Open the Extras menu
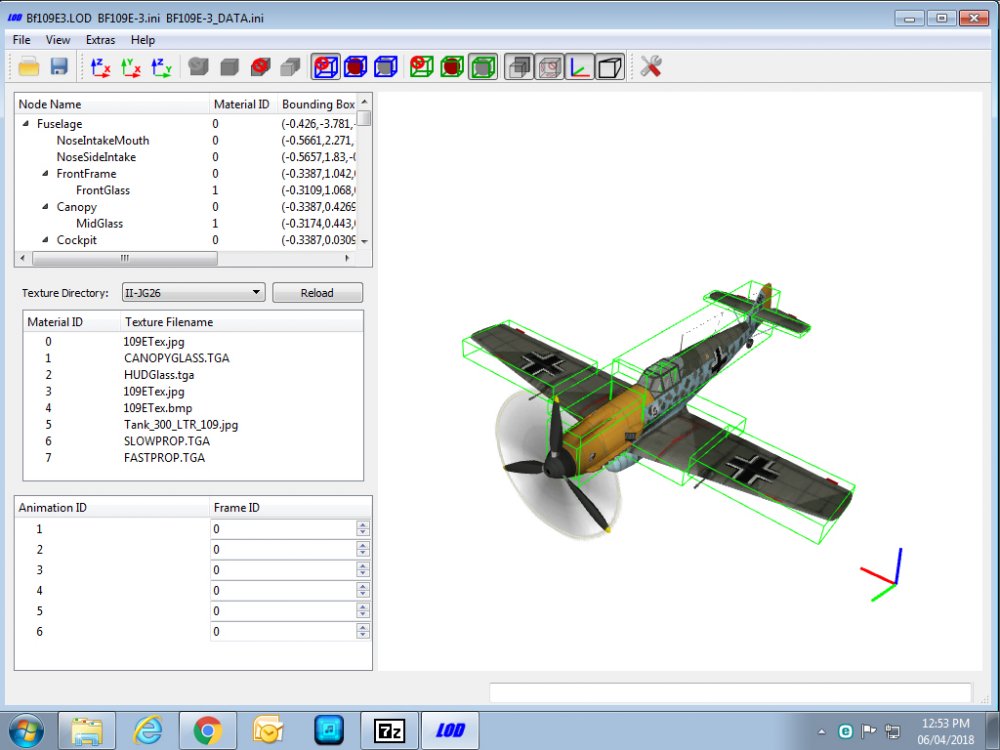Viewport: 1000px width, 750px height. pyautogui.click(x=101, y=40)
